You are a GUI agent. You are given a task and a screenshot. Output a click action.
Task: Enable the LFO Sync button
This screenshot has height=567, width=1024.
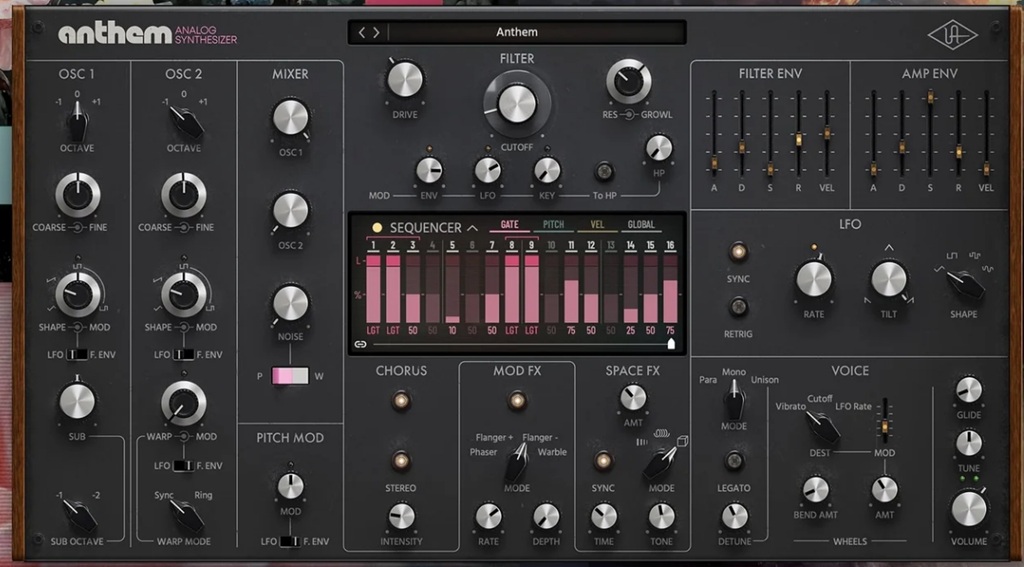click(738, 252)
